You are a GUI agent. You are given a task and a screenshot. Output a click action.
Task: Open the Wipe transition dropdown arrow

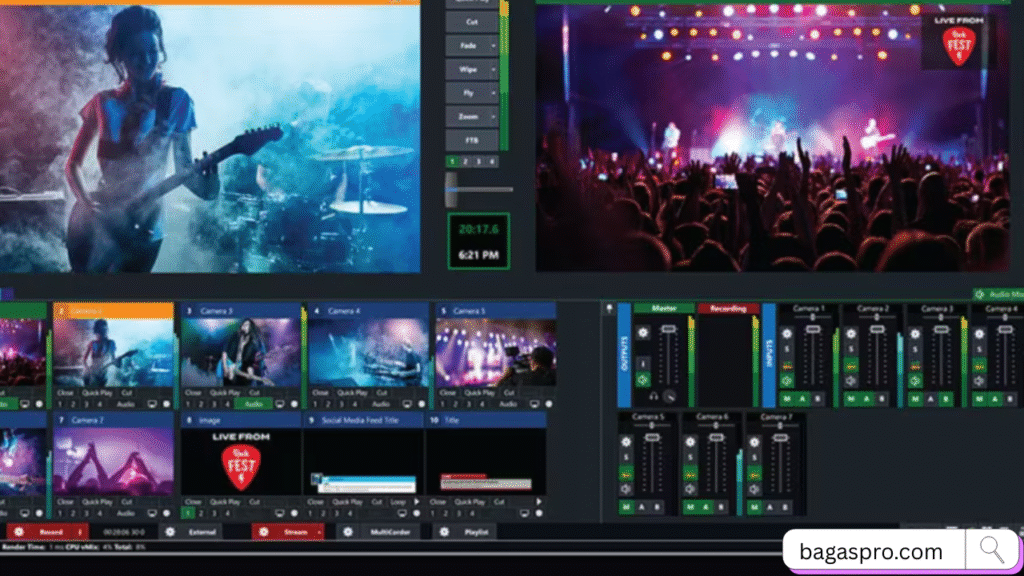[x=493, y=69]
